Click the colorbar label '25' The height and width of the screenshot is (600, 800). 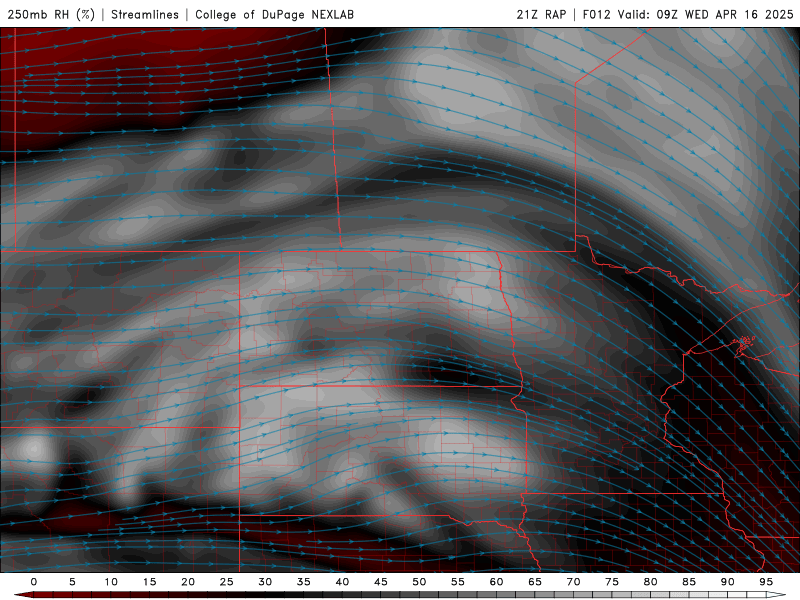point(227,582)
